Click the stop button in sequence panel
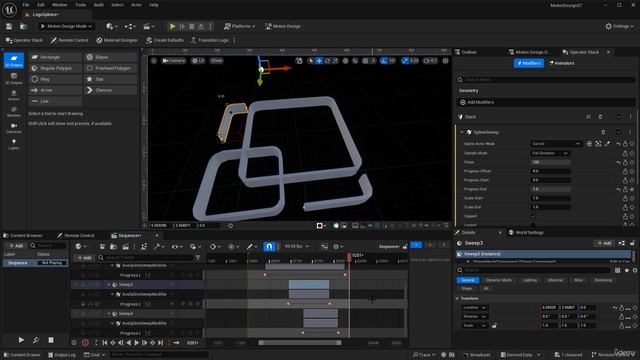The height and width of the screenshot is (360, 640). click(x=51, y=340)
